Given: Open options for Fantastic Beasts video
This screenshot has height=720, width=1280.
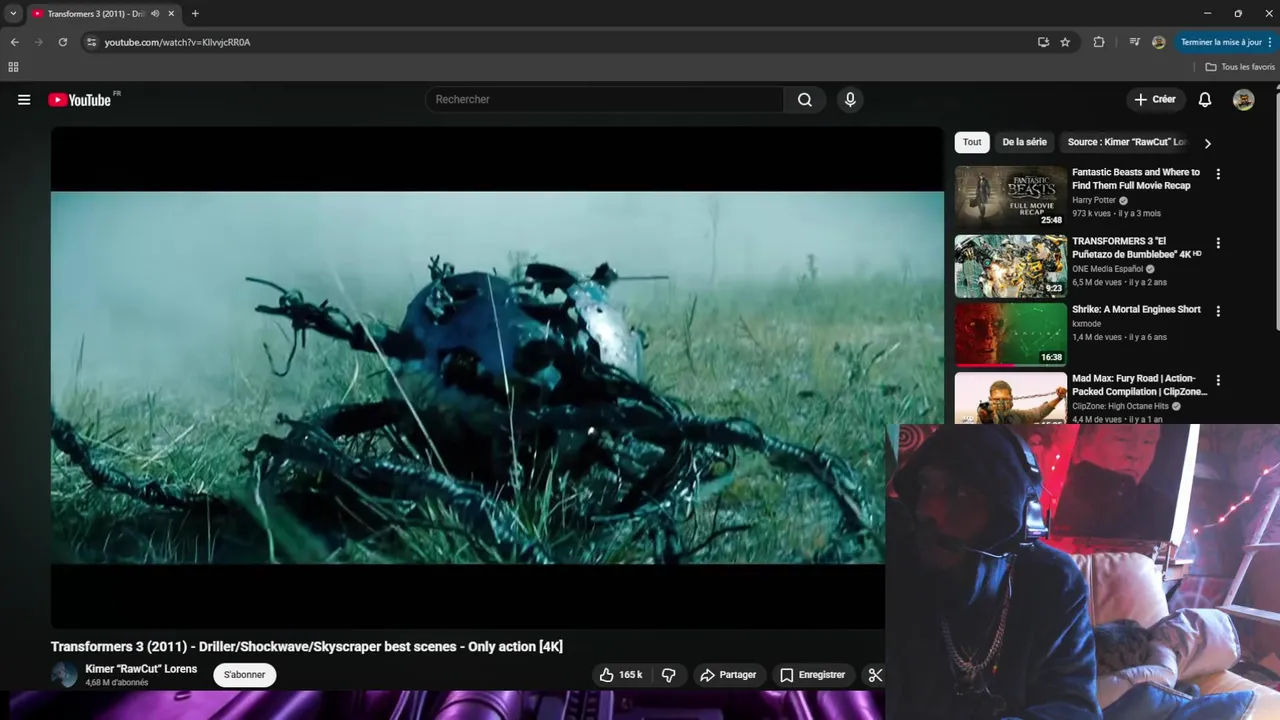Looking at the screenshot, I should (x=1218, y=174).
